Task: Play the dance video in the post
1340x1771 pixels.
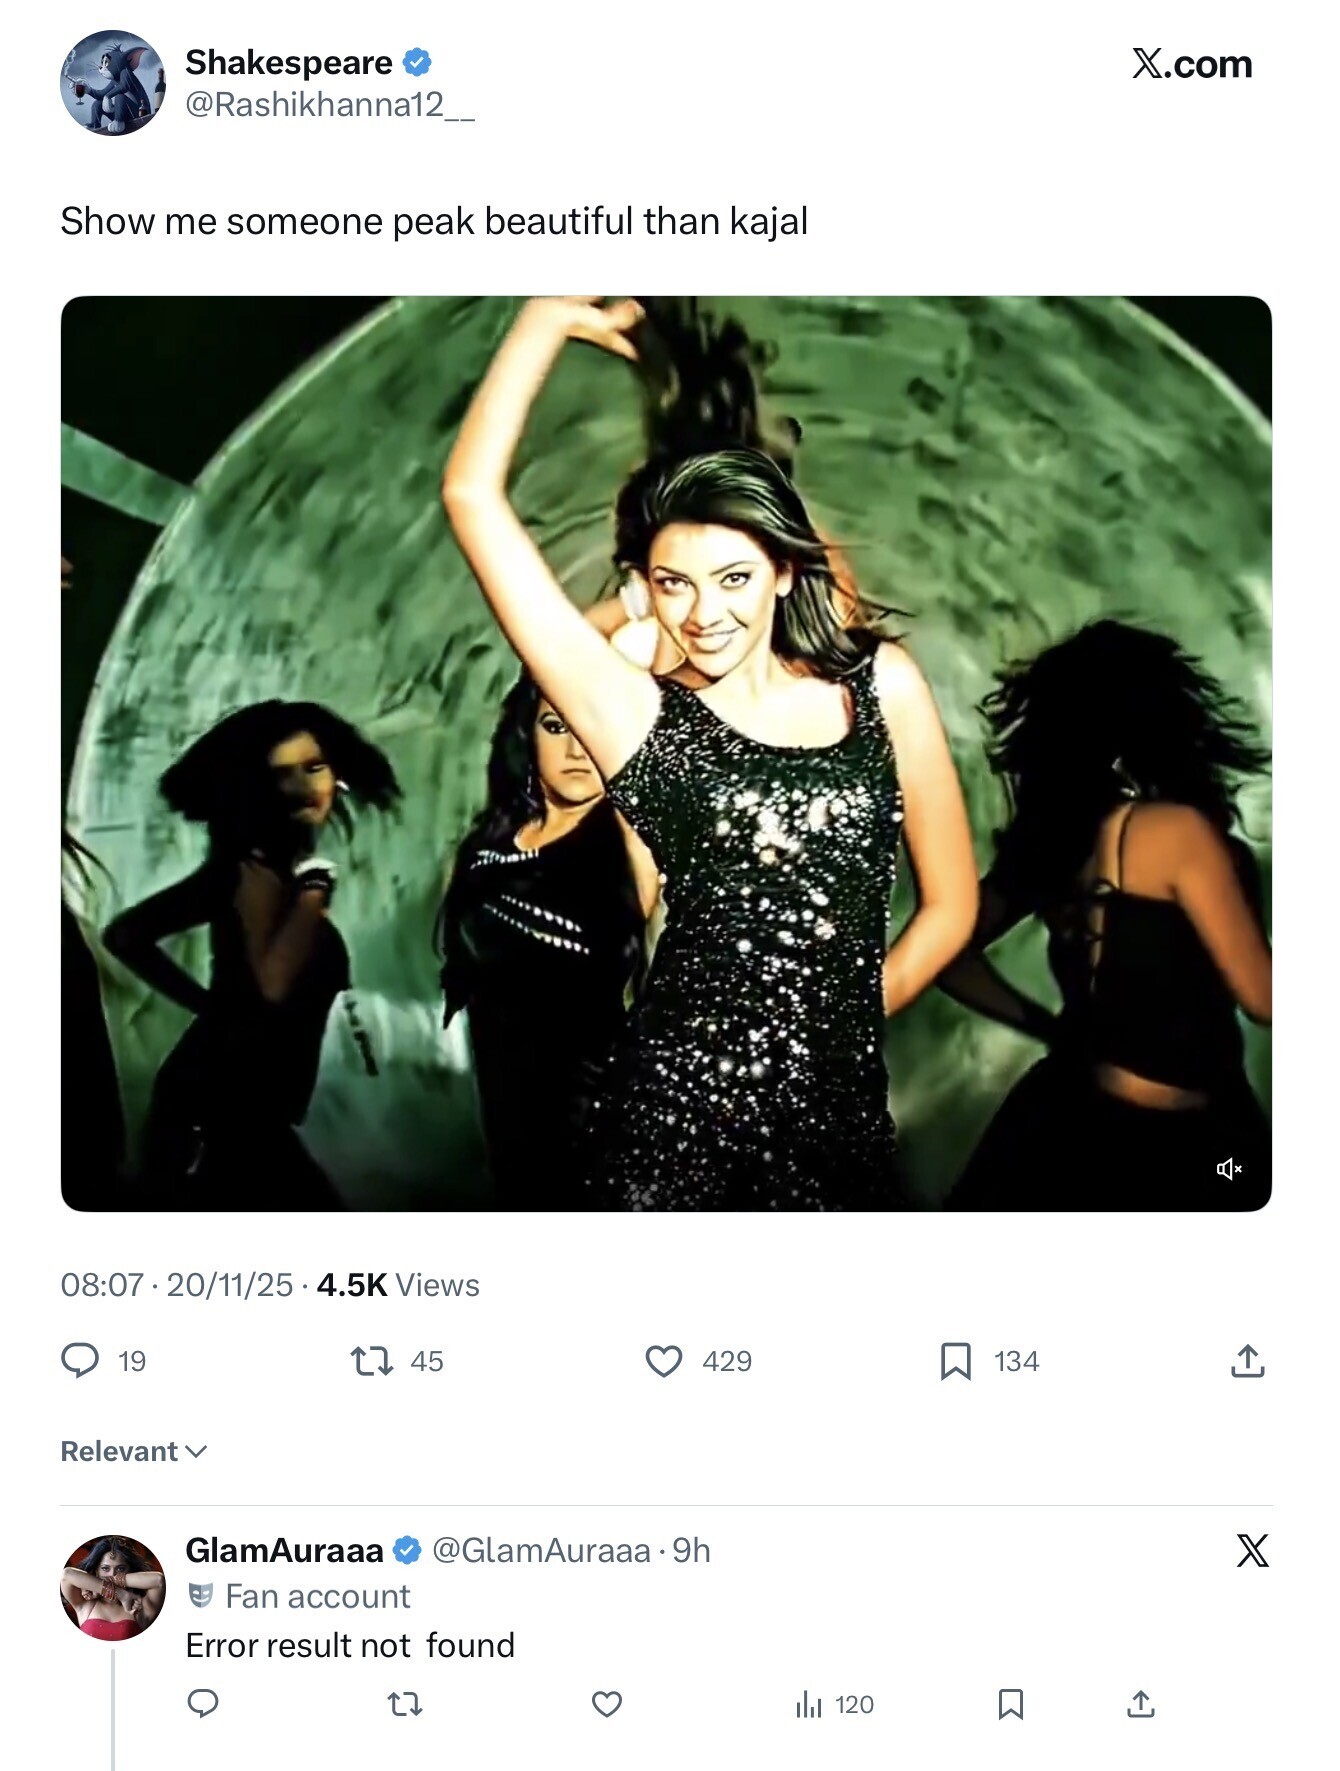Action: [666, 753]
